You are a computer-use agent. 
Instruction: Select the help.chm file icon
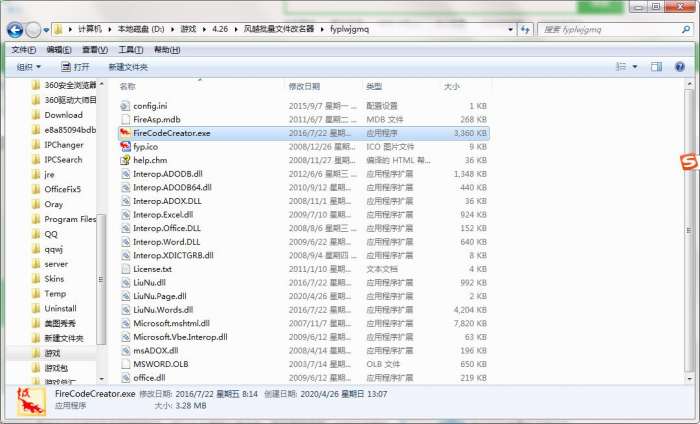coord(125,160)
